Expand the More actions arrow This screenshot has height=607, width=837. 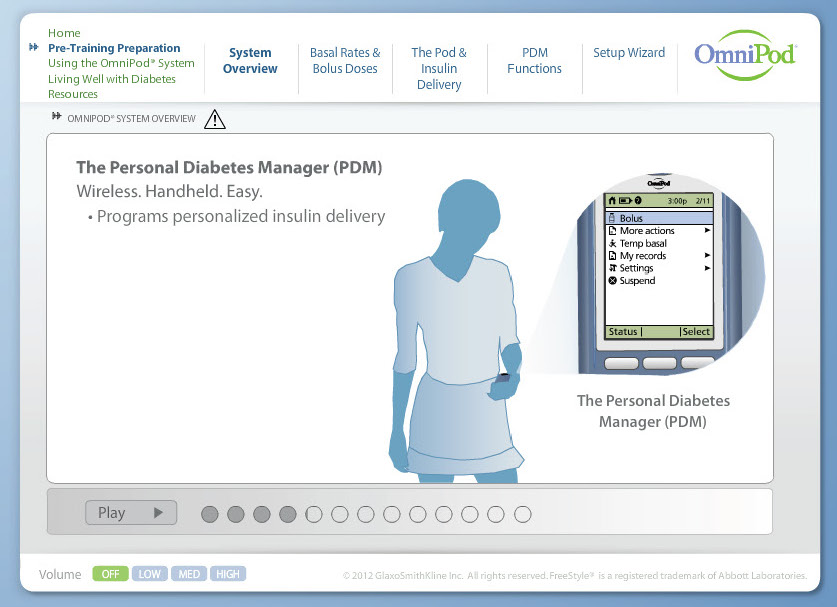pyautogui.click(x=707, y=231)
